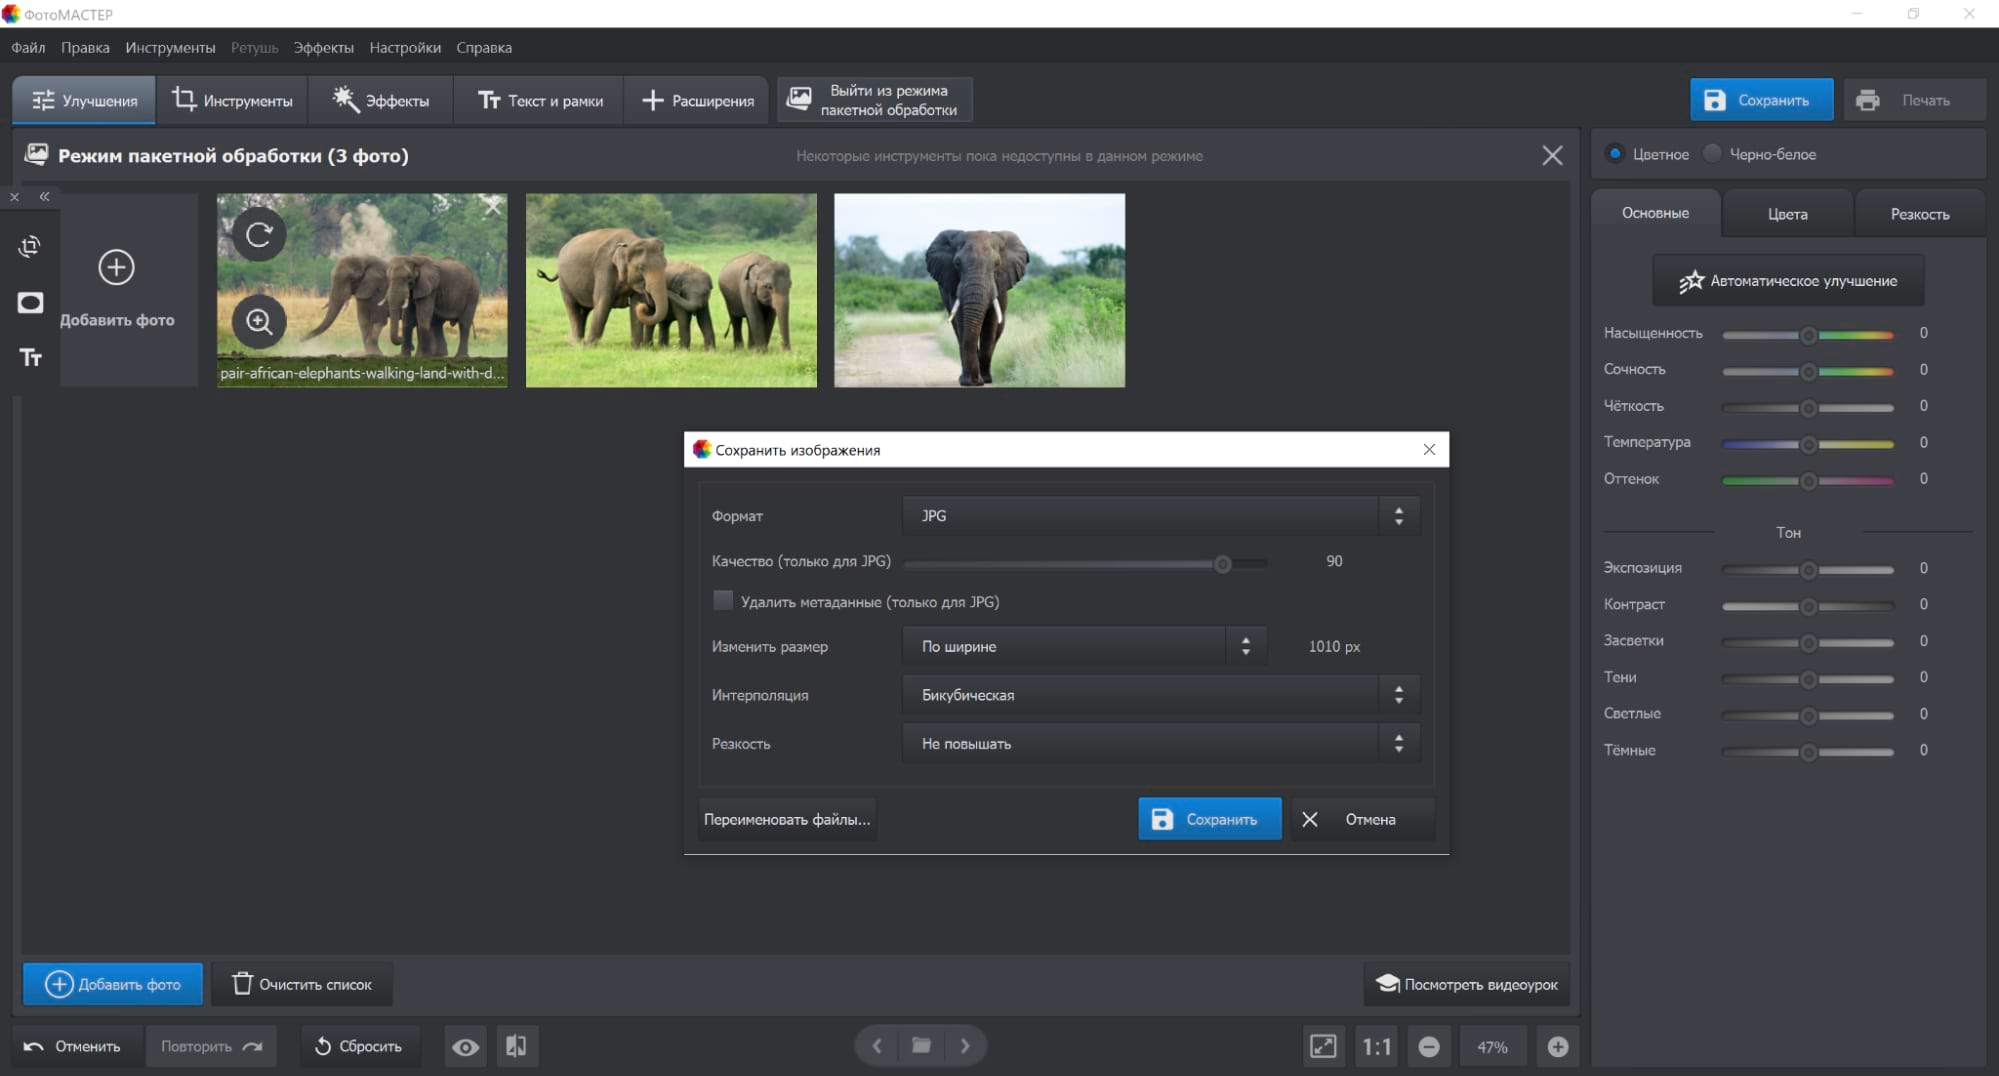Screen dimensions: 1999x1076
Task: Zoom in with the plus icon
Action: pos(1557,1046)
